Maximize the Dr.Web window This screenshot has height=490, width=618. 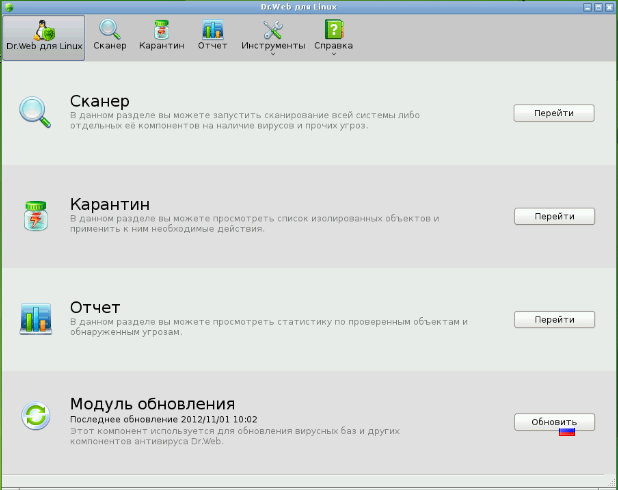pos(598,7)
